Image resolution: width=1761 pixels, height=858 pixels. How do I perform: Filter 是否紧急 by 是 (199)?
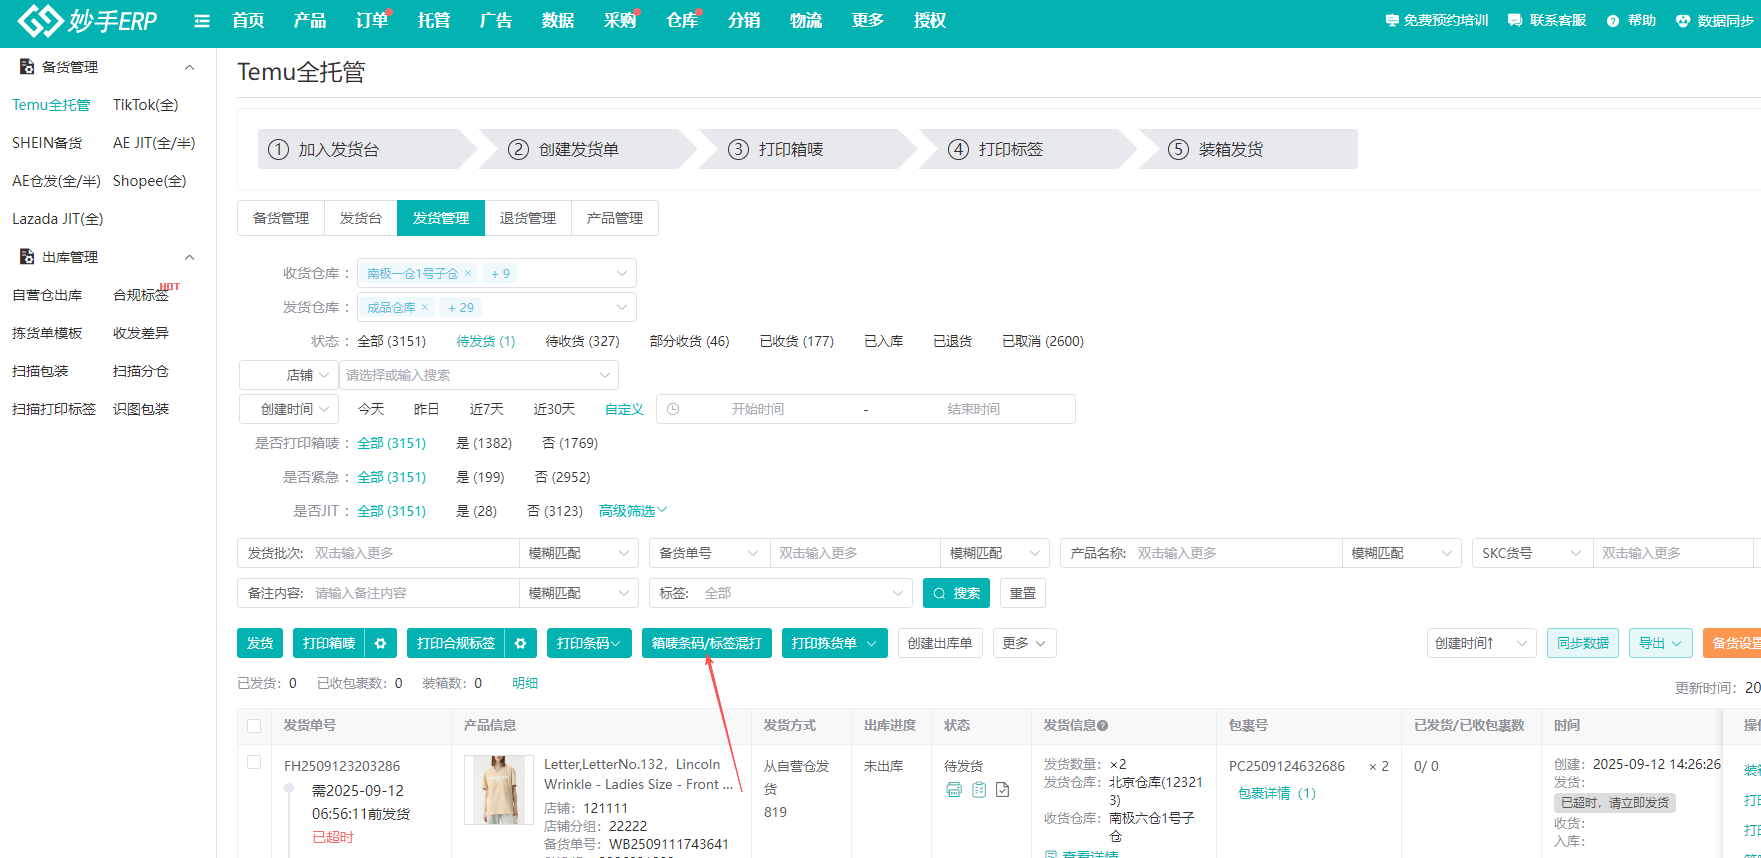point(480,477)
